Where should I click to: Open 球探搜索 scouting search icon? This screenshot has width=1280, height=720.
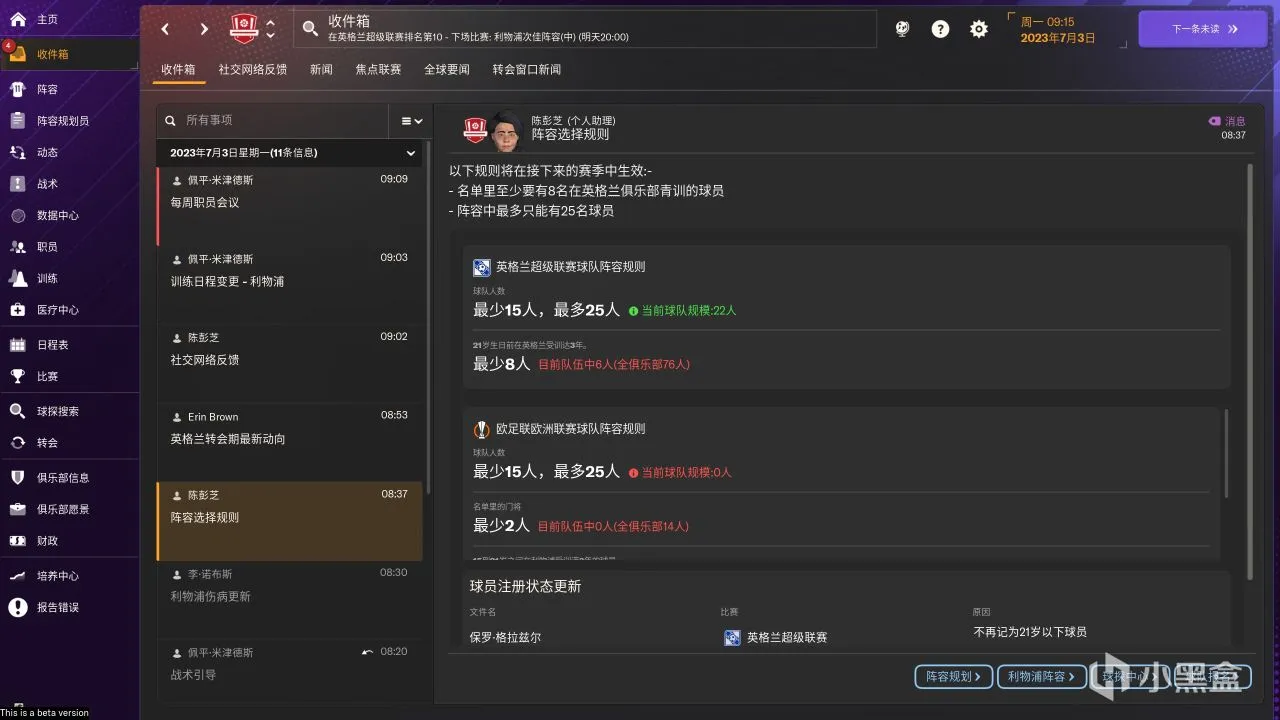tap(18, 411)
